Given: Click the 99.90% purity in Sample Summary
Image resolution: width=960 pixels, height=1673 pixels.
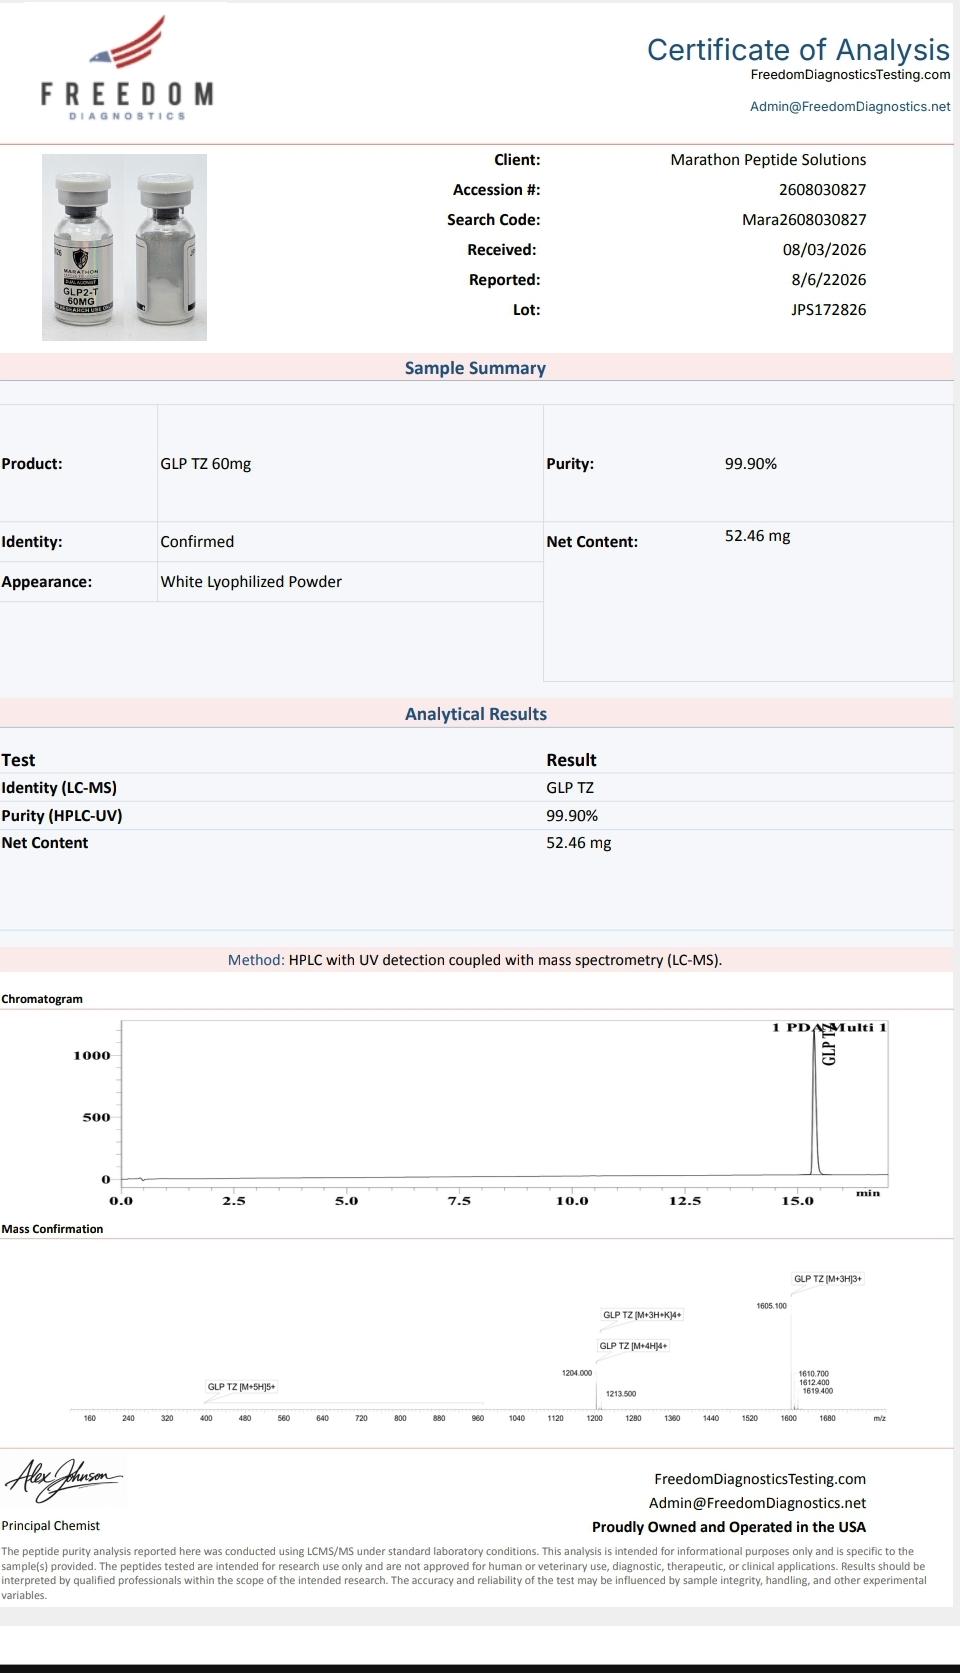Looking at the screenshot, I should tap(751, 464).
